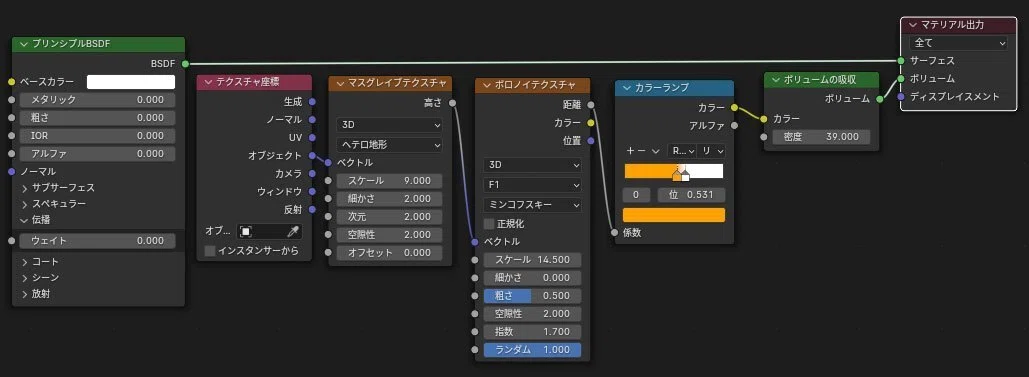Image resolution: width=1029 pixels, height=377 pixels.
Task: Click the UV output socket
Action: [x=312, y=138]
